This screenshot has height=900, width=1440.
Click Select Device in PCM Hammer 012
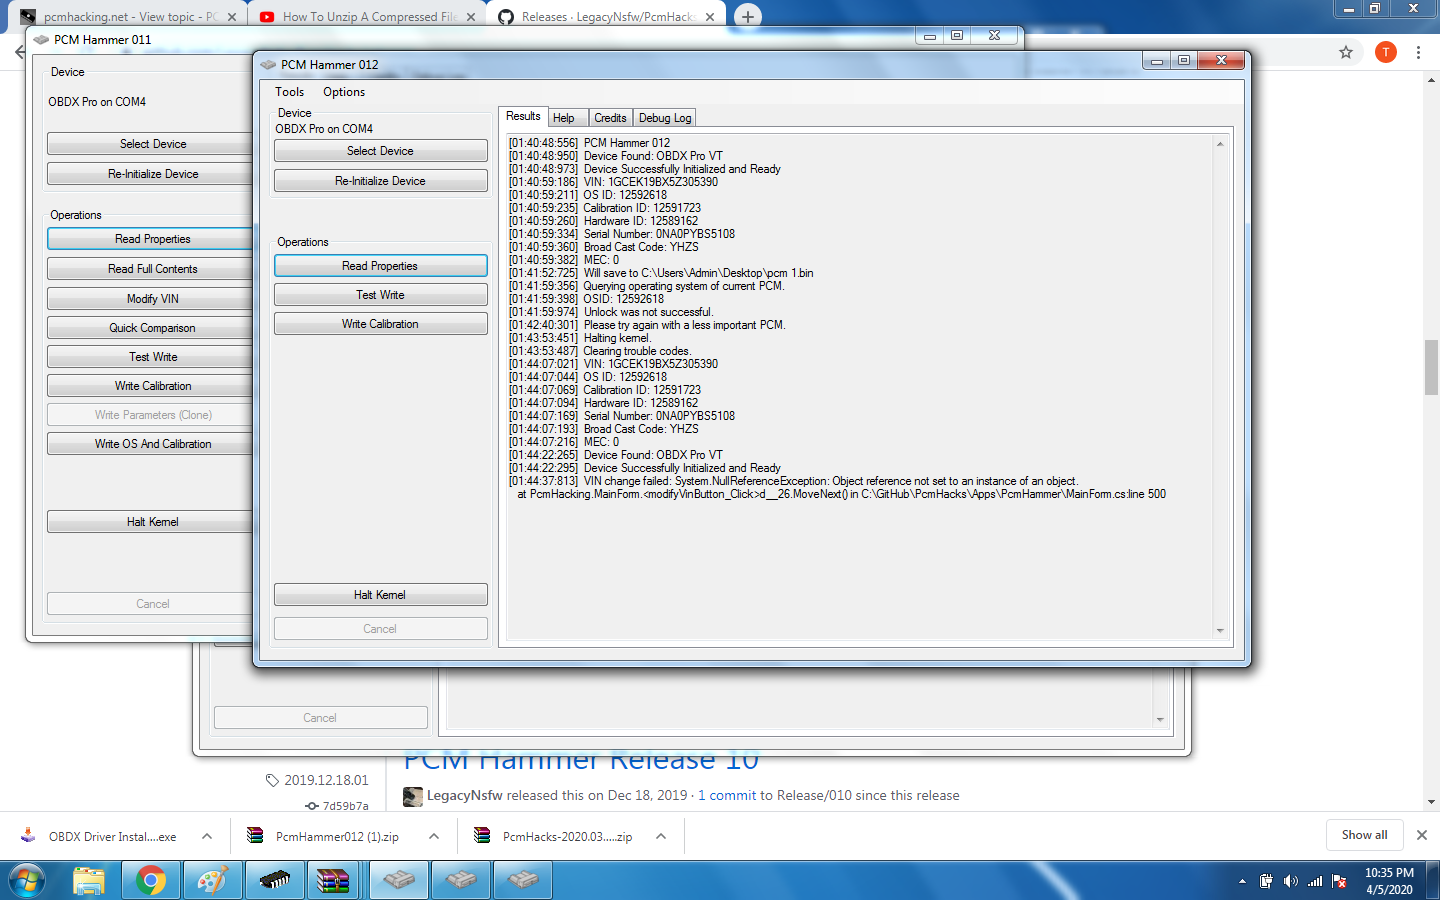click(380, 151)
